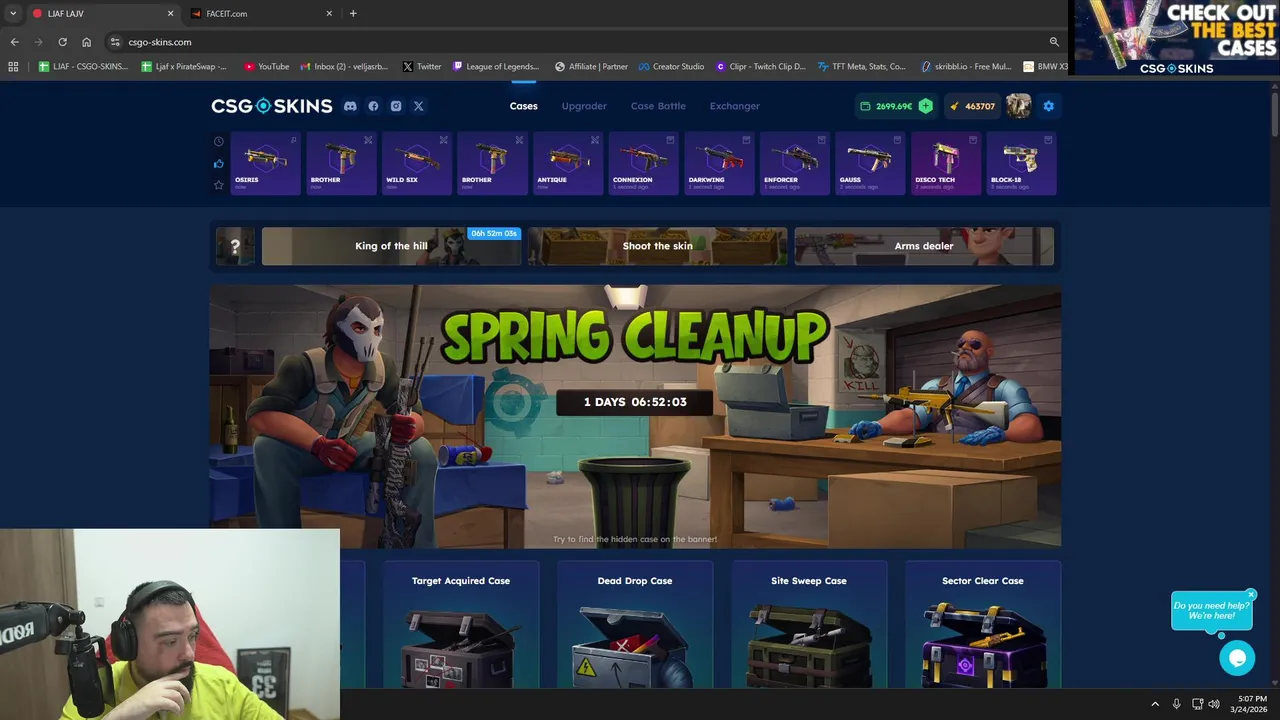Viewport: 1280px width, 720px height.
Task: Open the Arms dealer event
Action: (924, 246)
